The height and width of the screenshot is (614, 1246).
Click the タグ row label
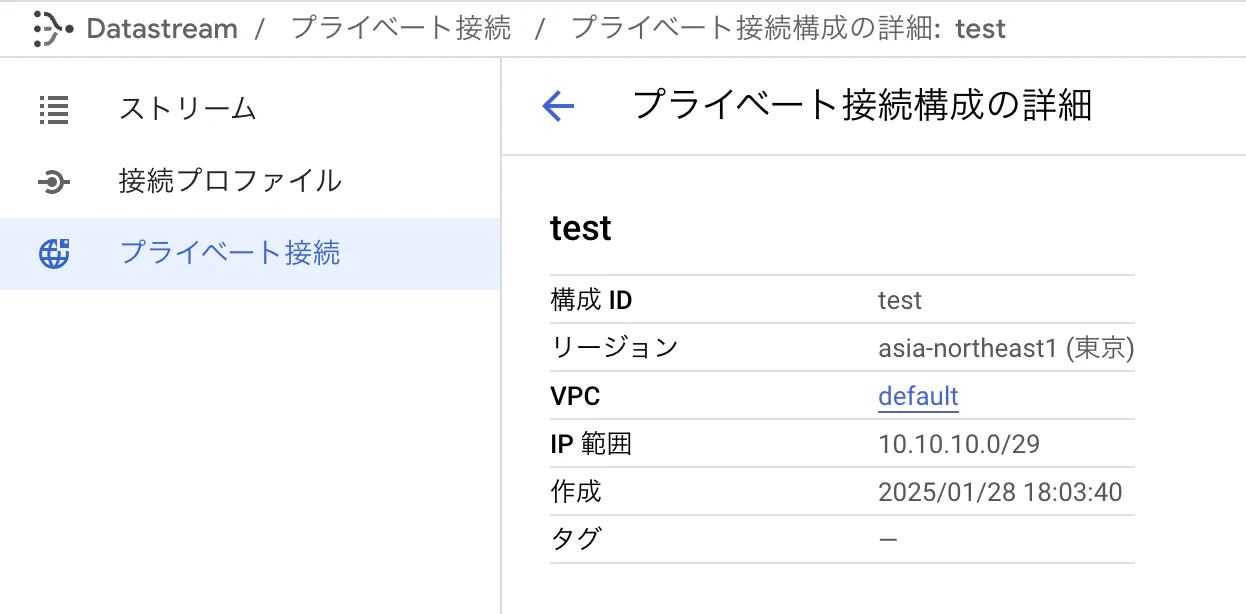pyautogui.click(x=576, y=540)
